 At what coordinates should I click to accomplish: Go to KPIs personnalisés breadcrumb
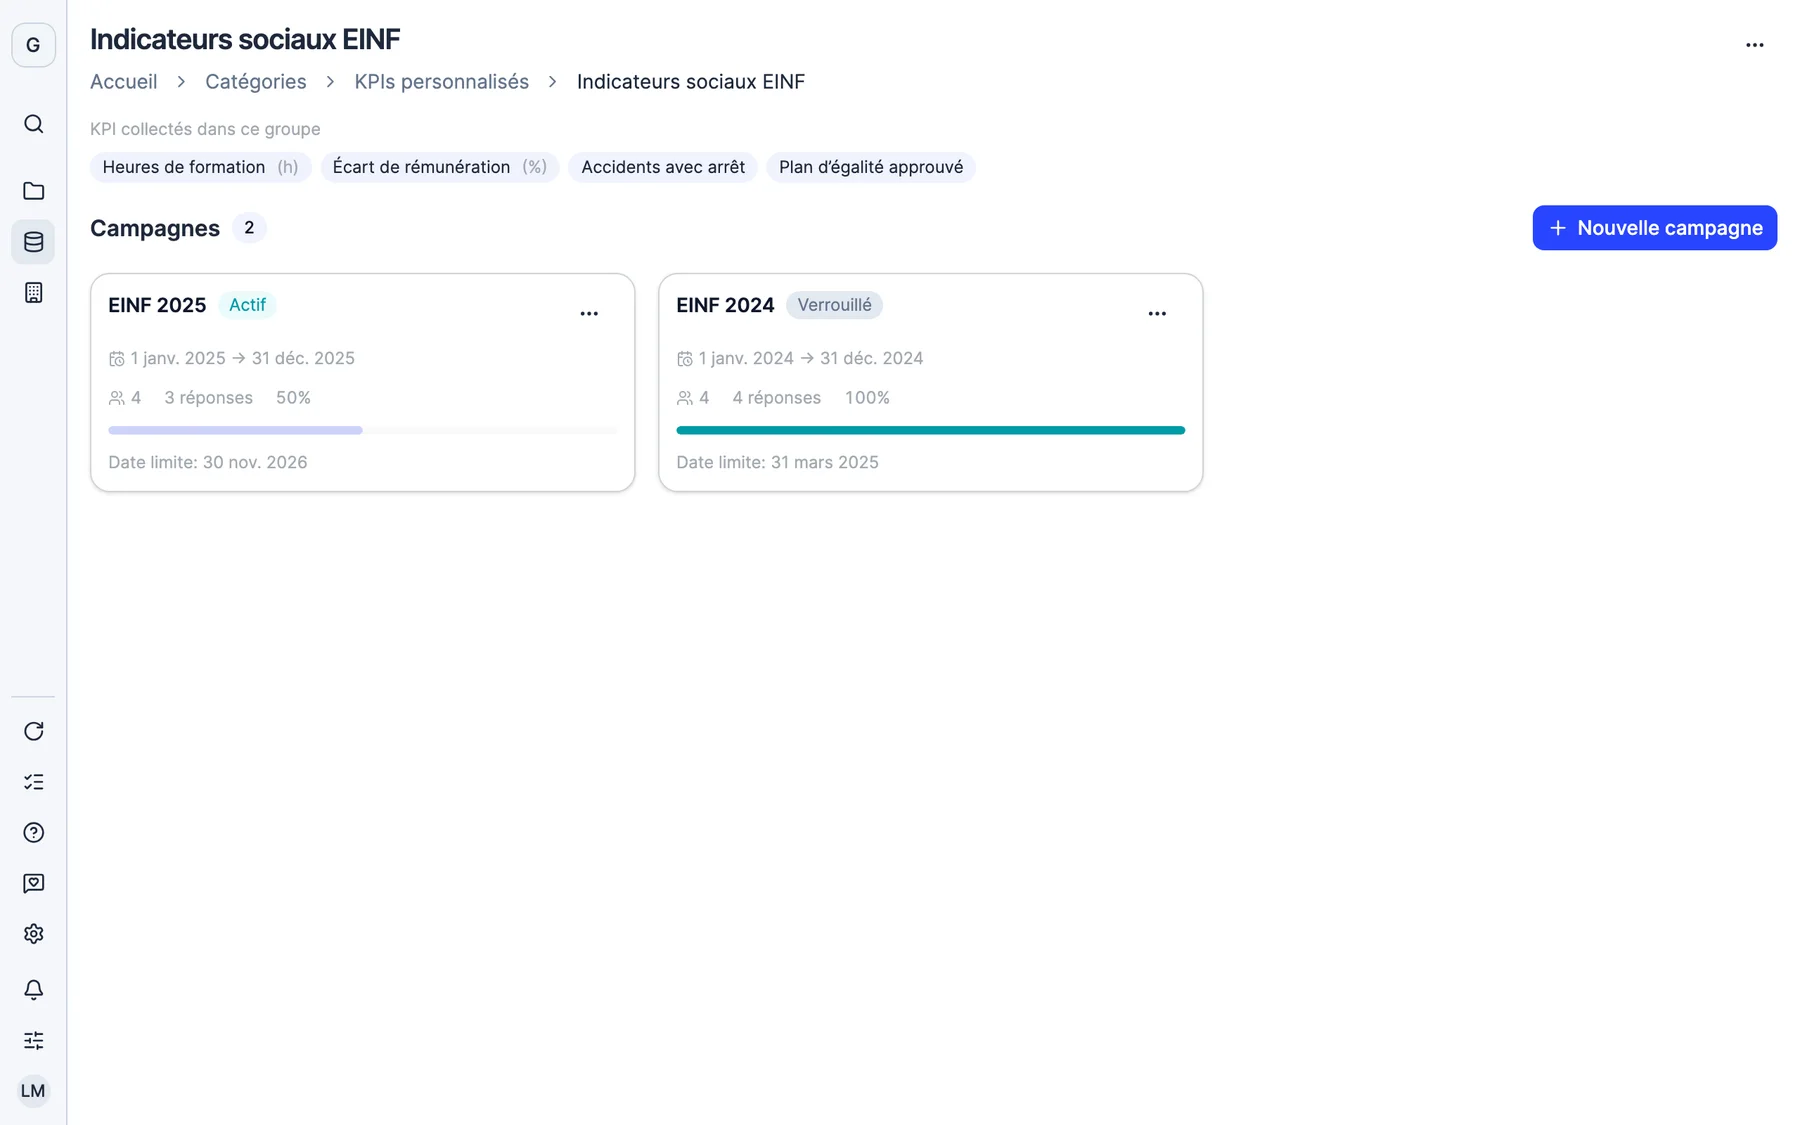click(441, 82)
